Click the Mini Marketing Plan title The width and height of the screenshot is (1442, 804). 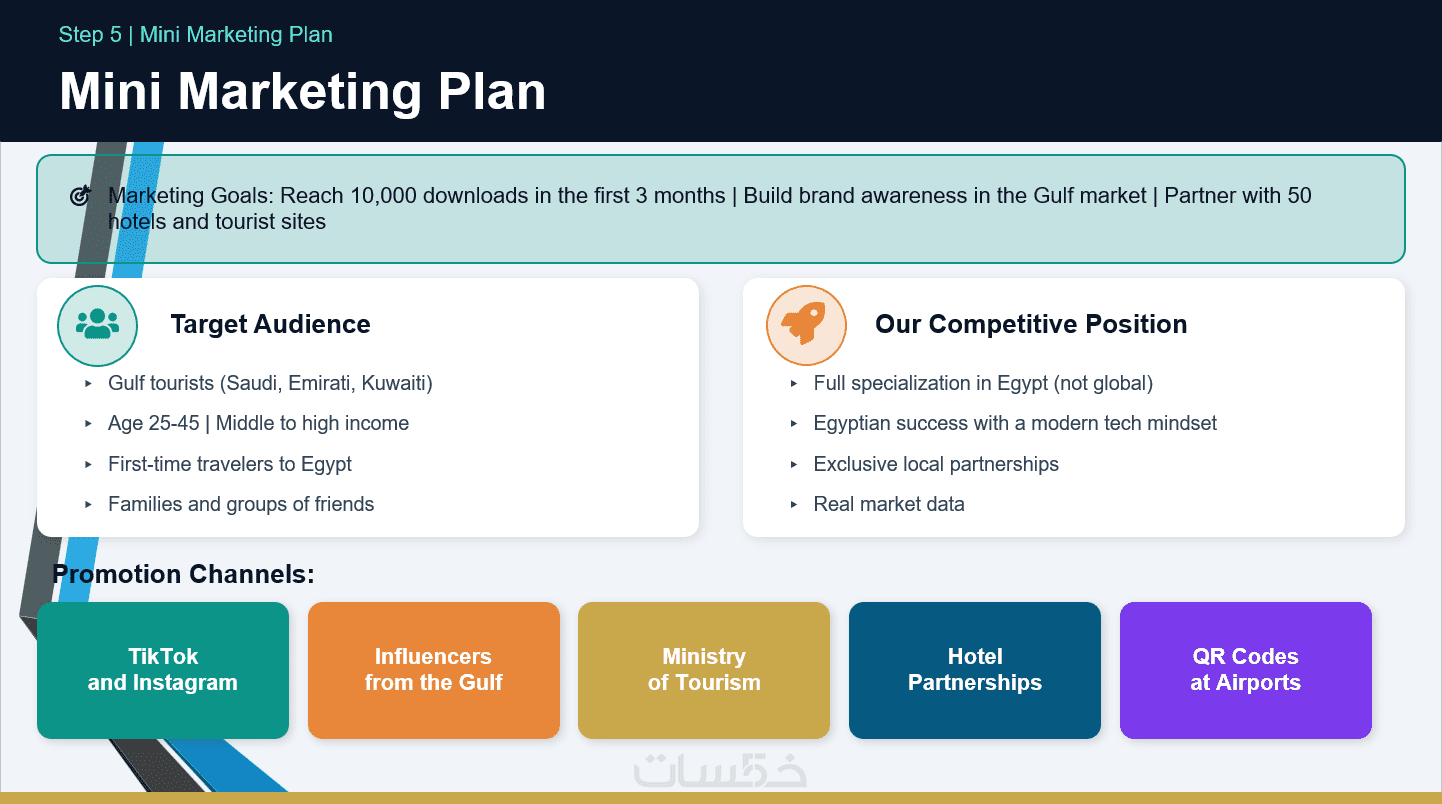tap(303, 92)
